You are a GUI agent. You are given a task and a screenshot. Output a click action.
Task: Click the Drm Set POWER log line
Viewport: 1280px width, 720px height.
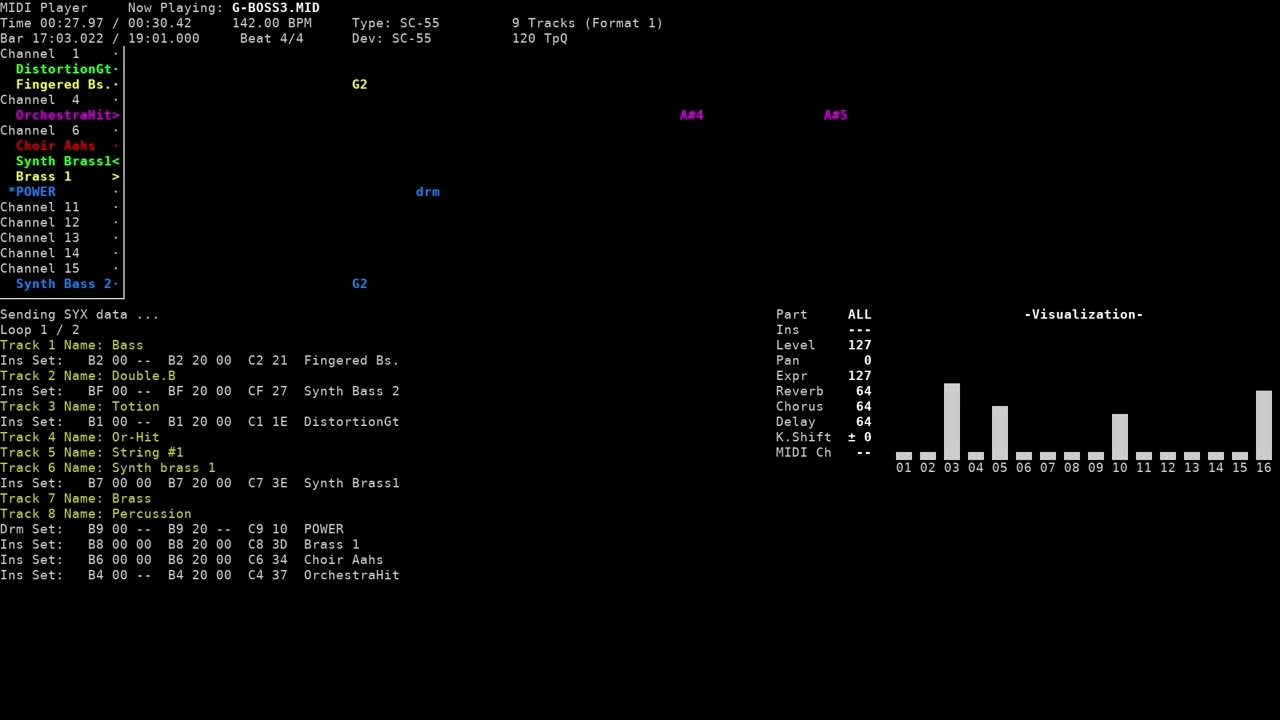tap(172, 529)
